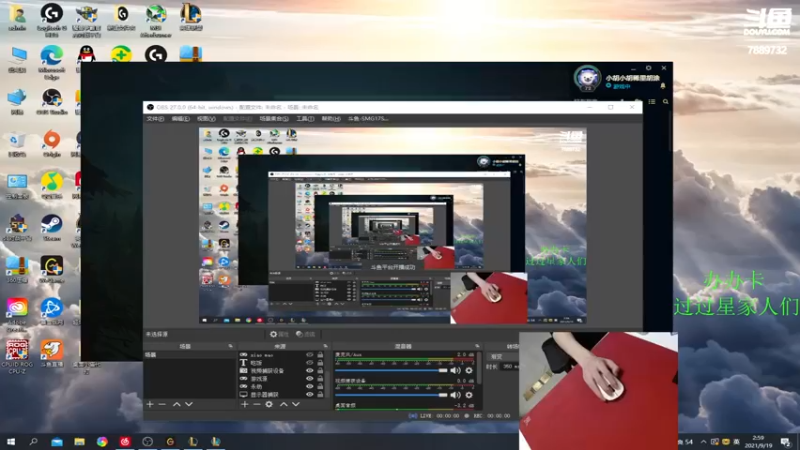Open the View menu in OBS
Image resolution: width=800 pixels, height=450 pixels.
pos(206,118)
